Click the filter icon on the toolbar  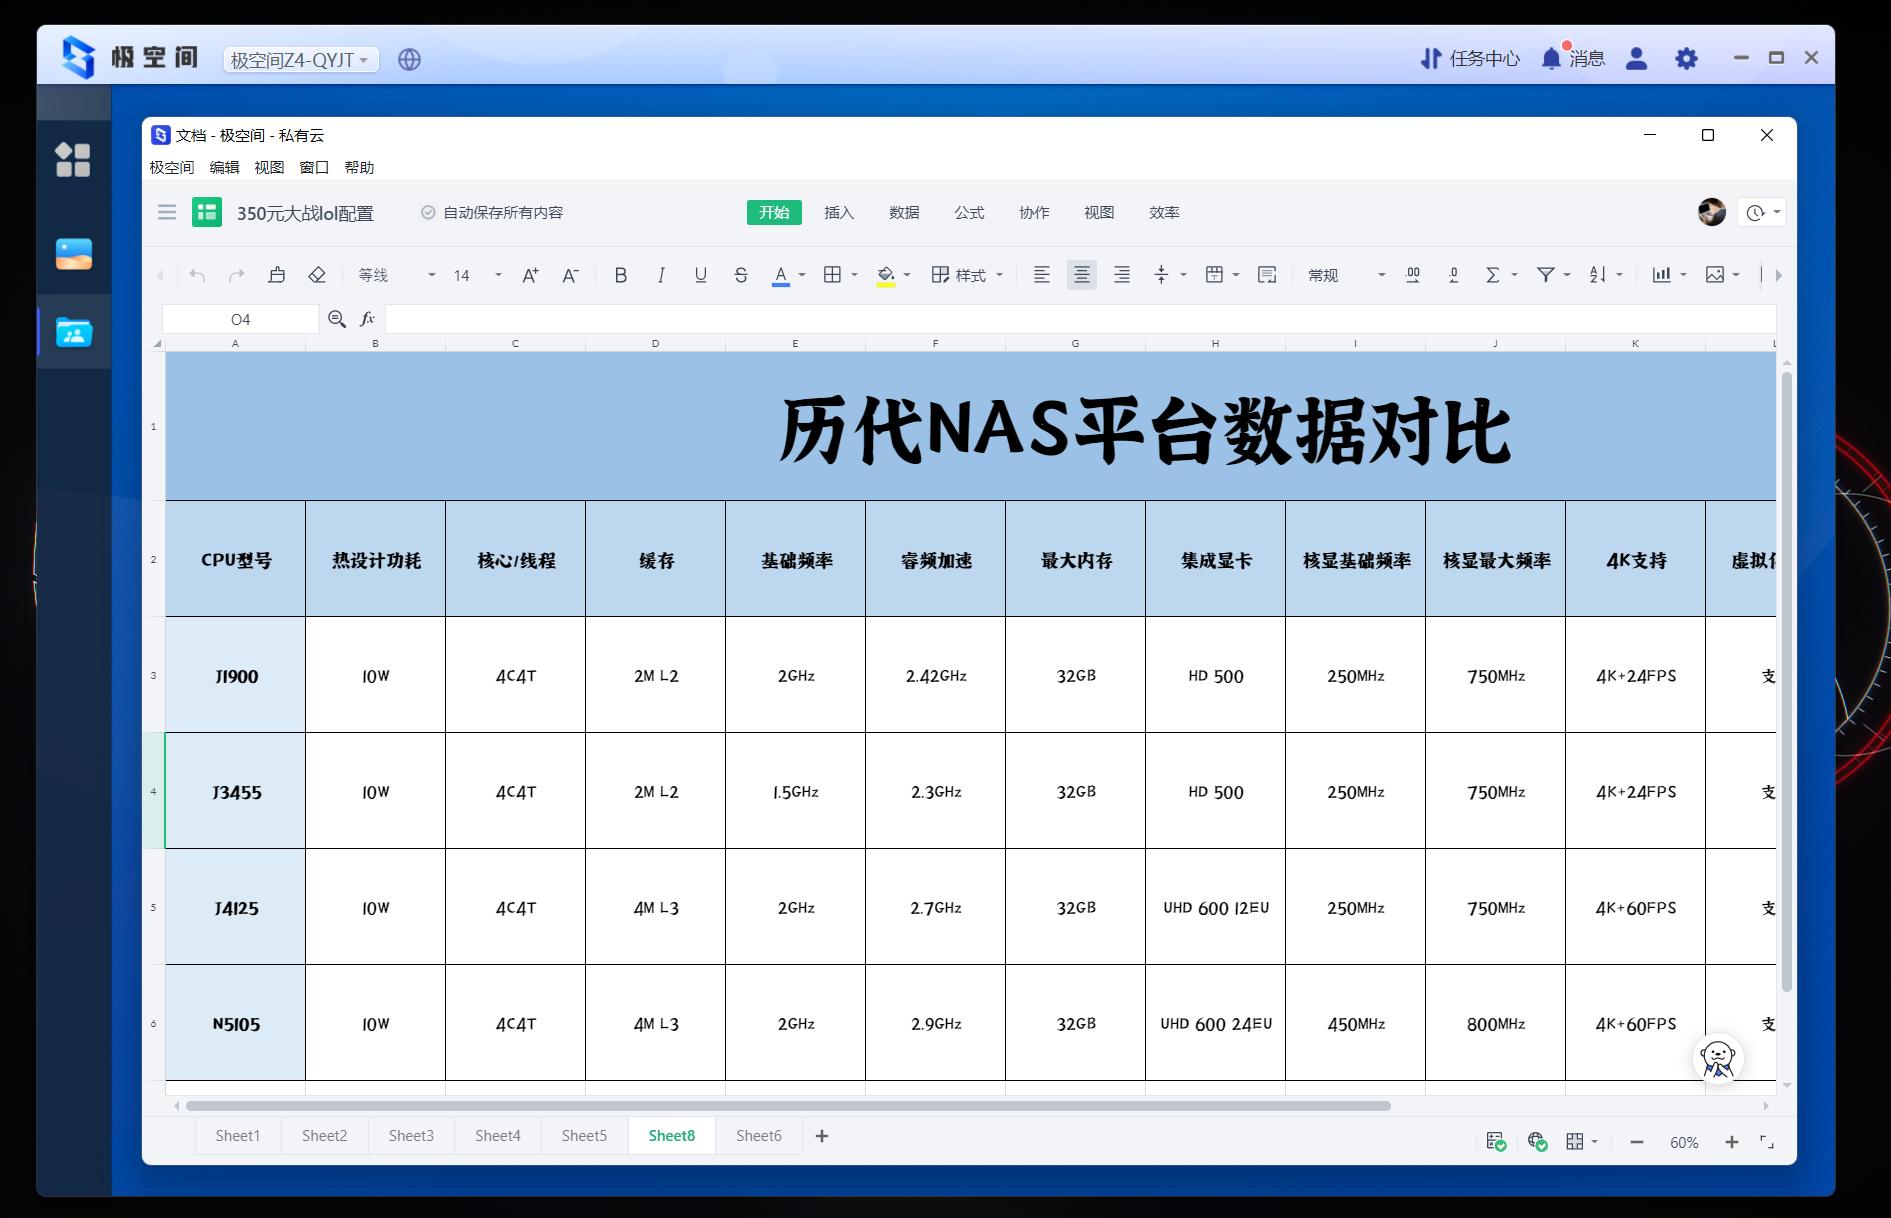click(x=1544, y=275)
